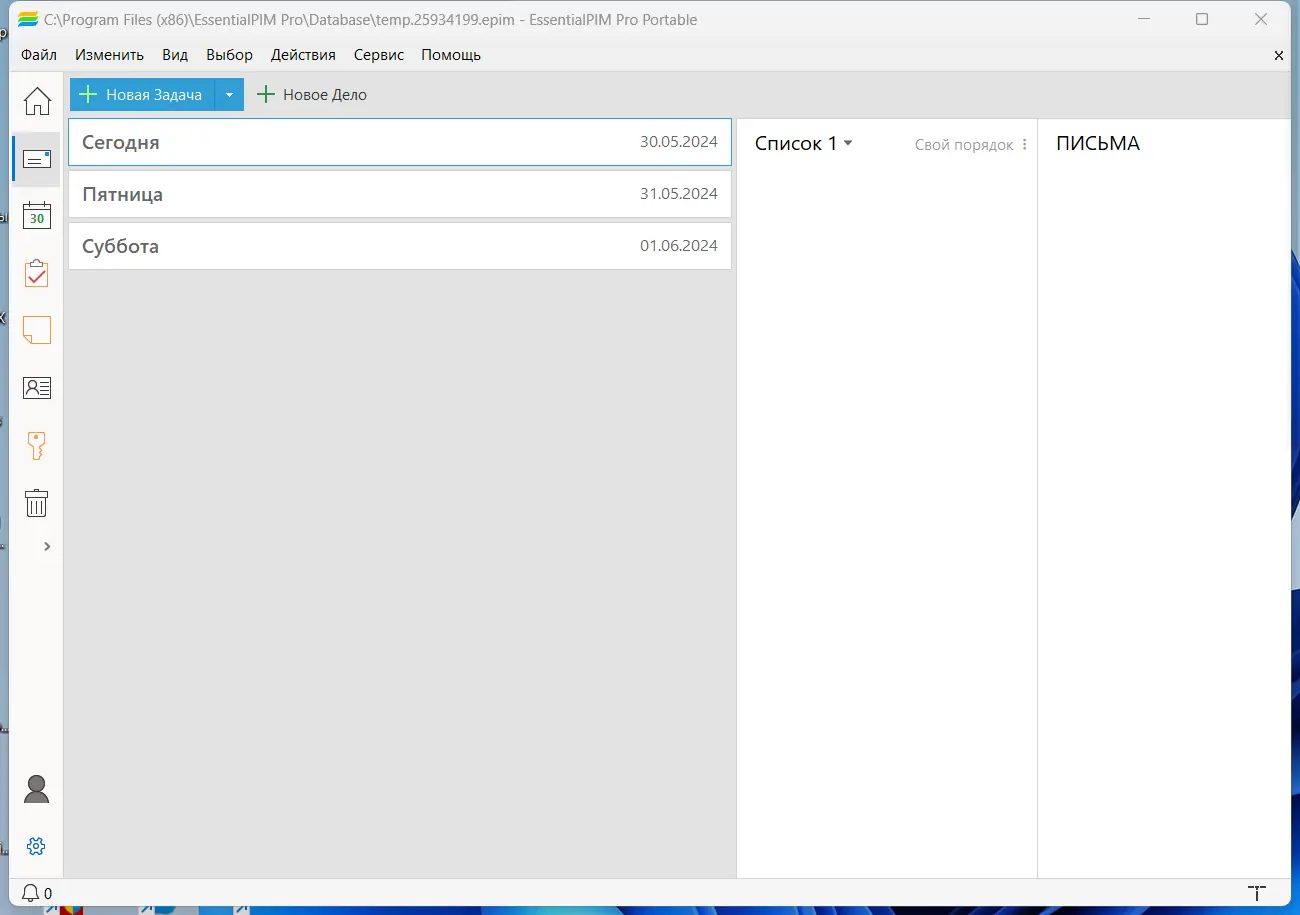Open the Выбор menu
This screenshot has width=1300, height=915.
pos(229,55)
